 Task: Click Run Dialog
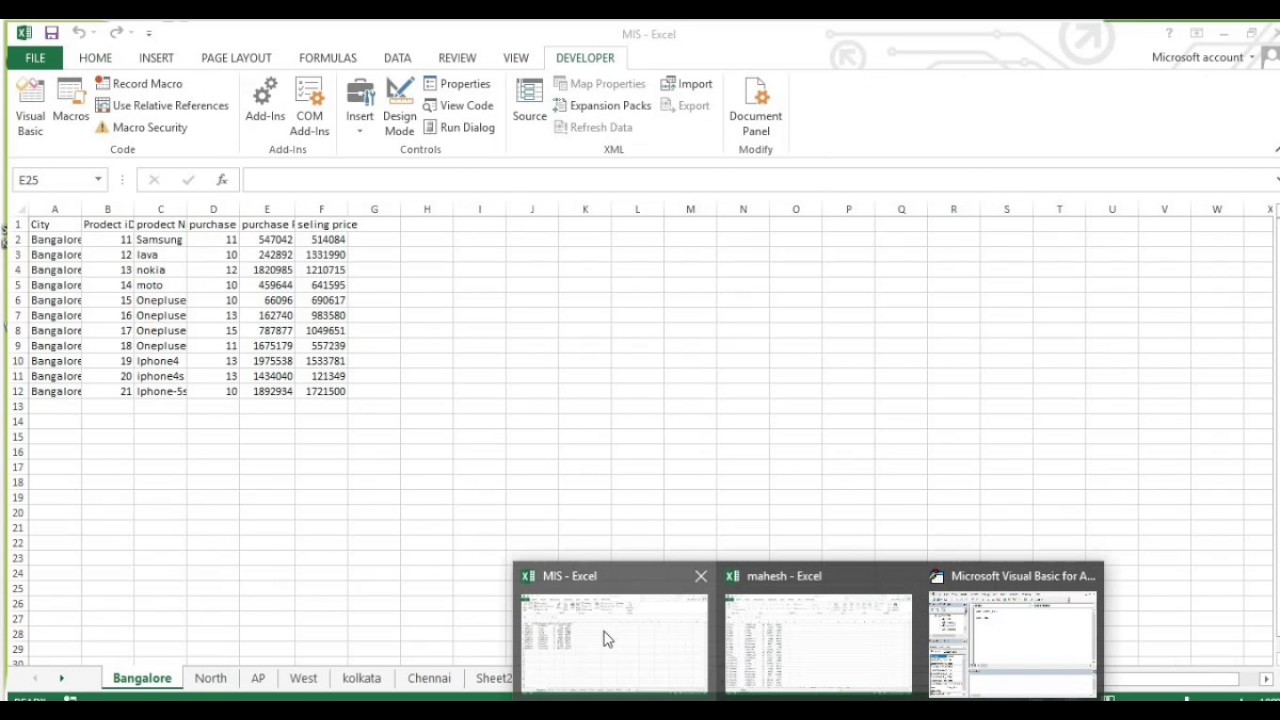click(x=459, y=128)
